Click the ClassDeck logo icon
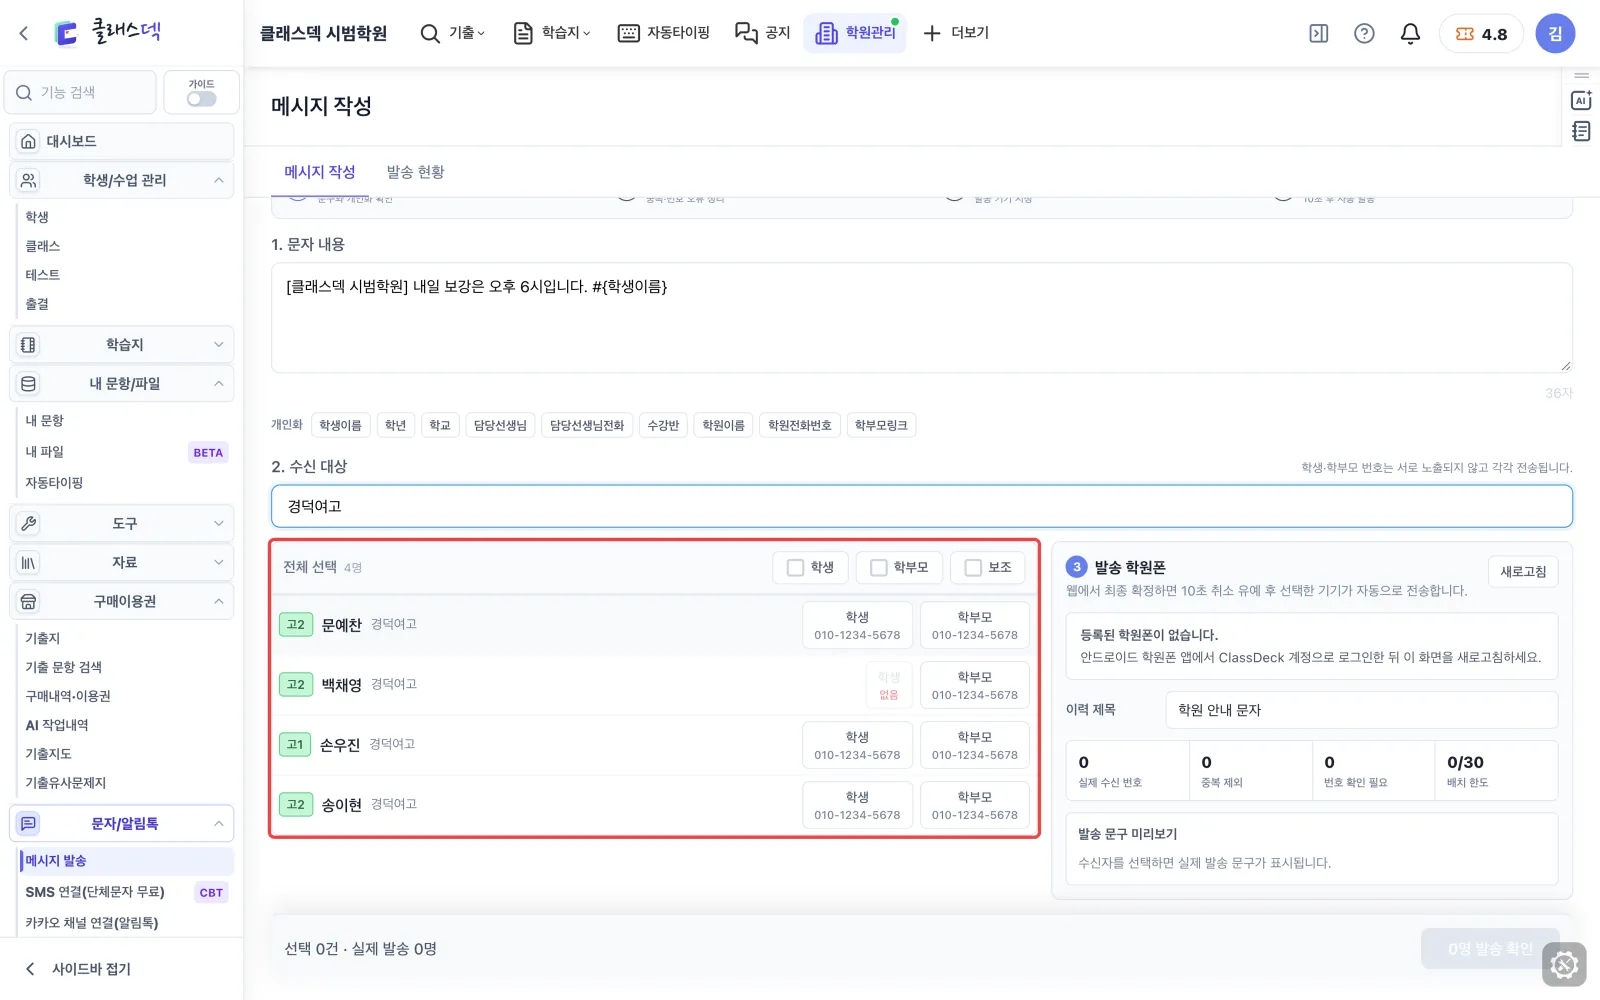 click(x=66, y=33)
